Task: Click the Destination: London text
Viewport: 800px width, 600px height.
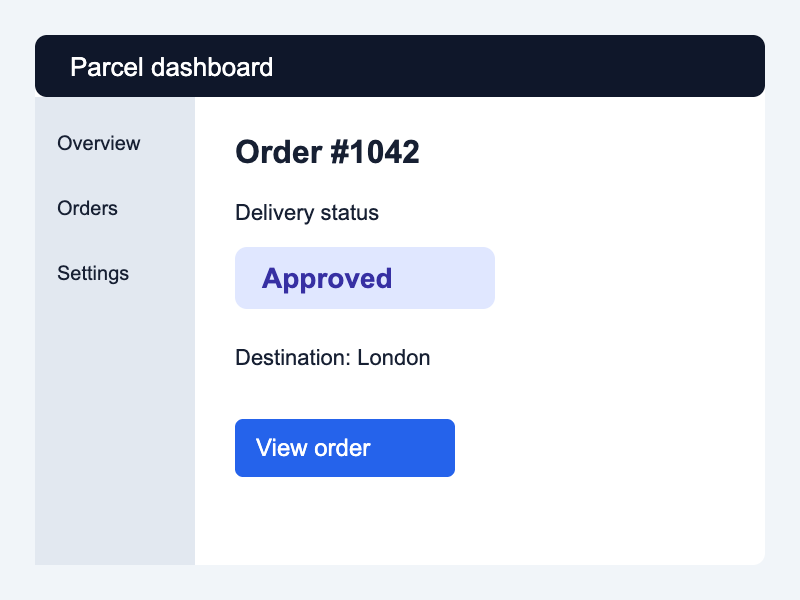Action: click(333, 358)
